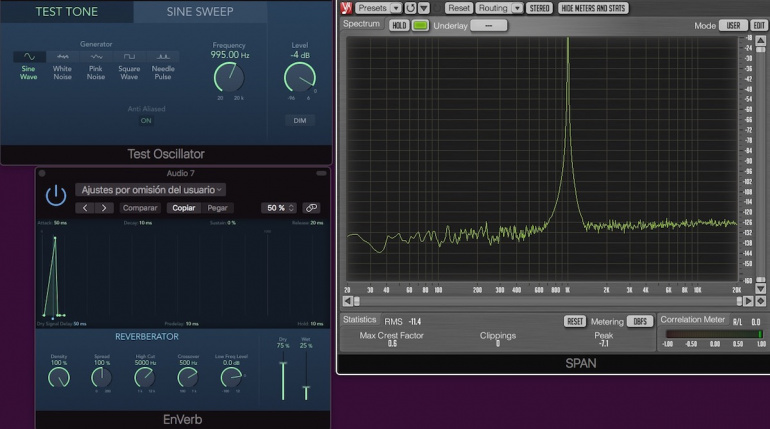Click the diamond zoom-reset icon in SPAN
This screenshot has height=429, width=770.
click(761, 301)
